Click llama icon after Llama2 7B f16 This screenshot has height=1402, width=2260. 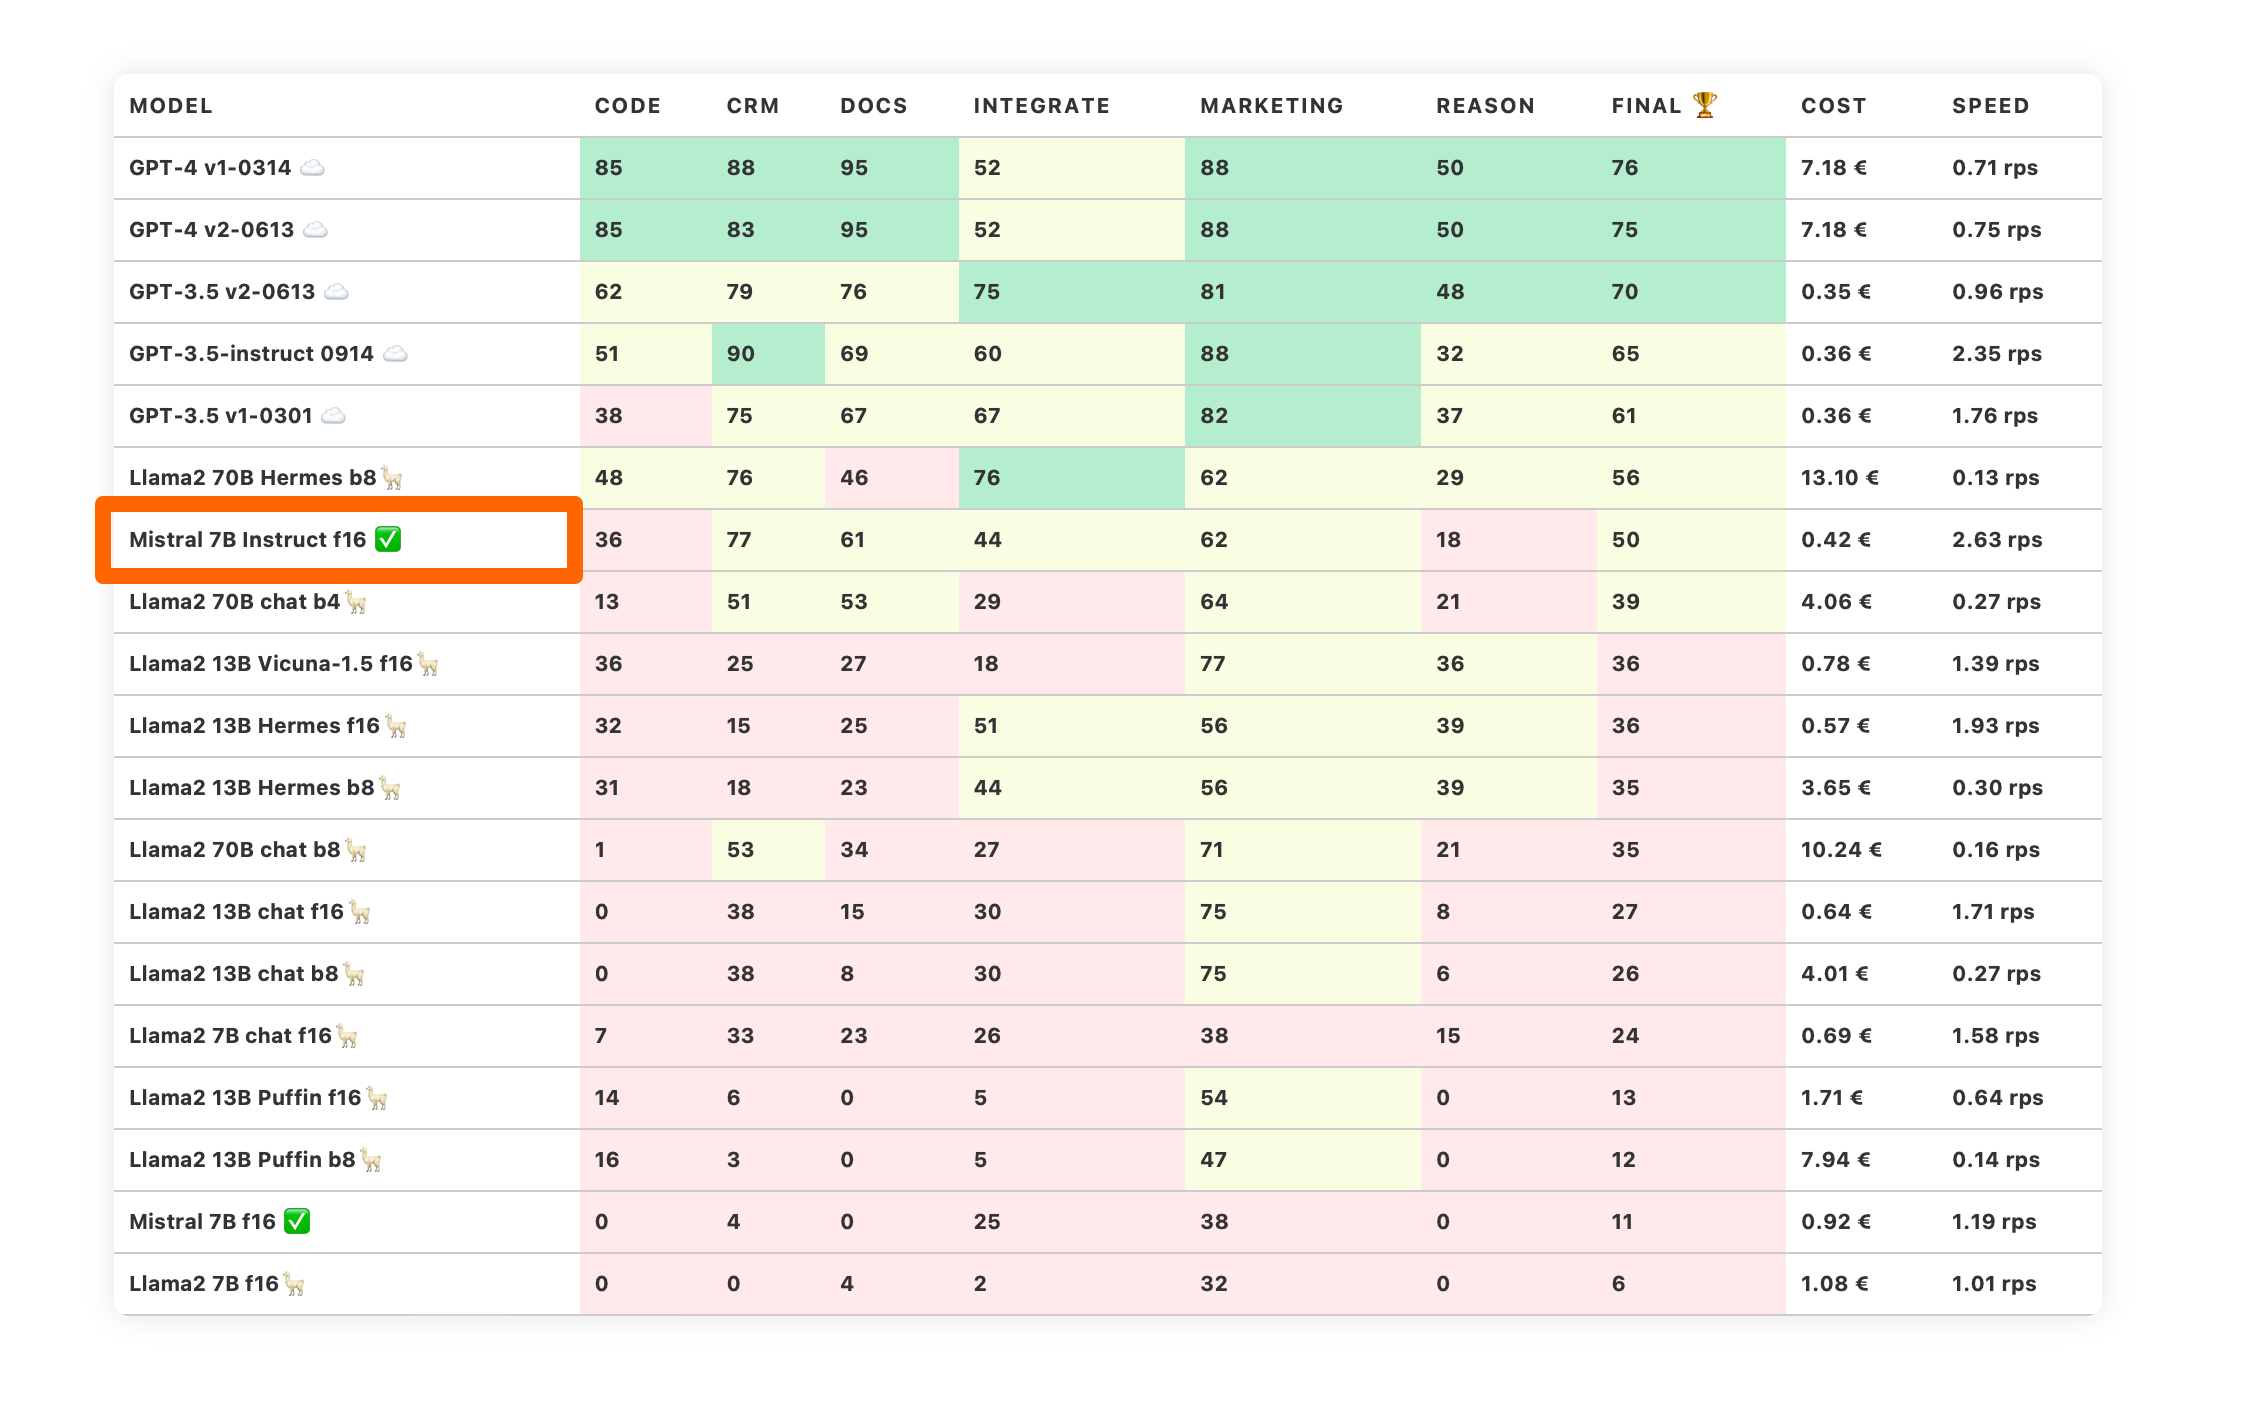294,1284
